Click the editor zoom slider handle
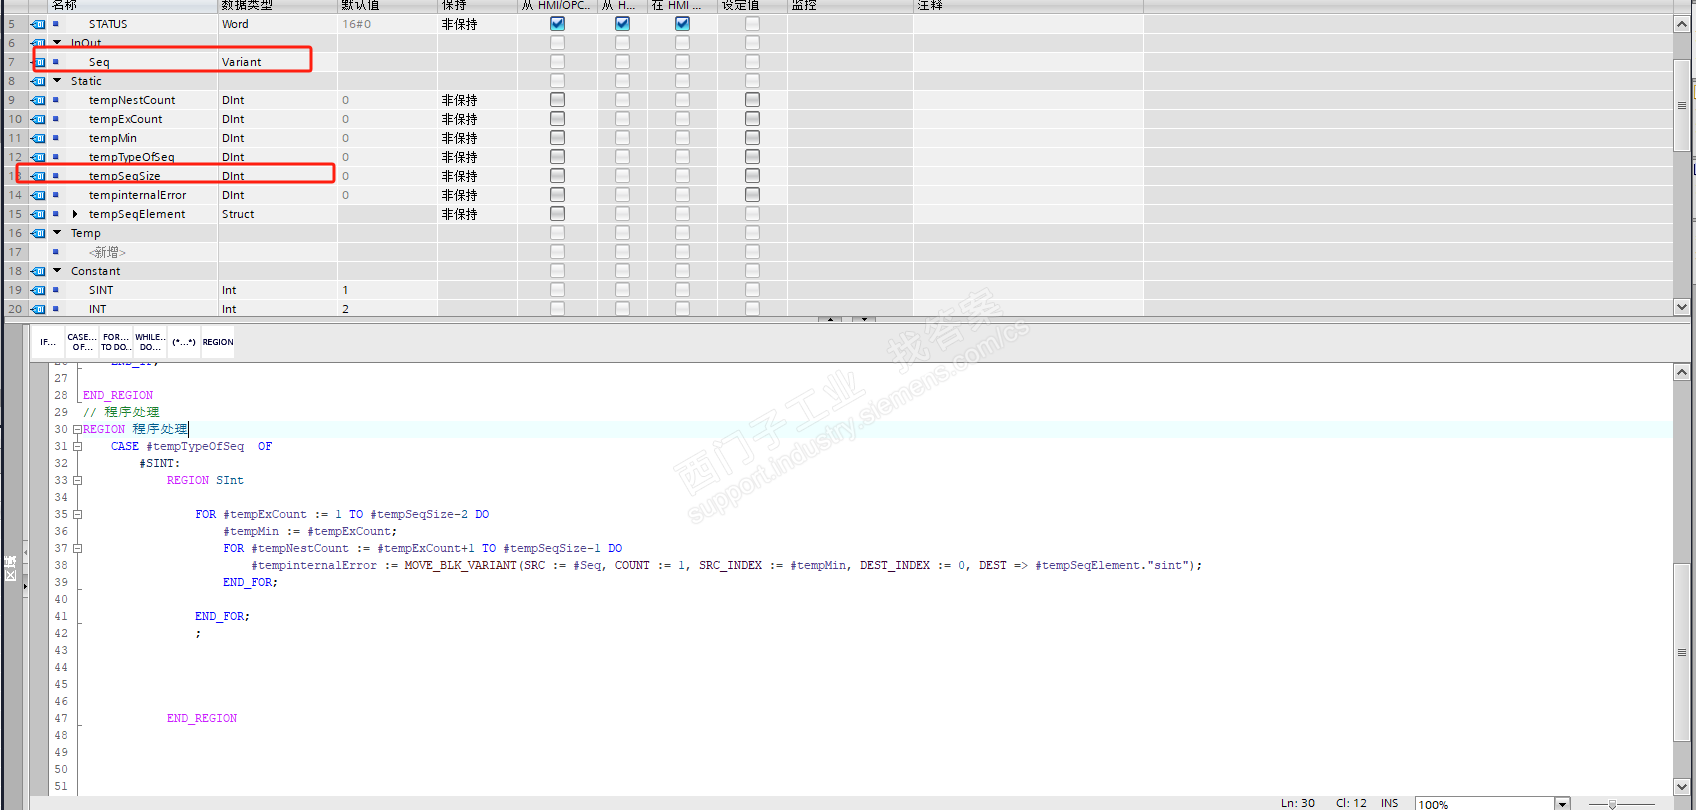The image size is (1696, 810). [x=1612, y=804]
